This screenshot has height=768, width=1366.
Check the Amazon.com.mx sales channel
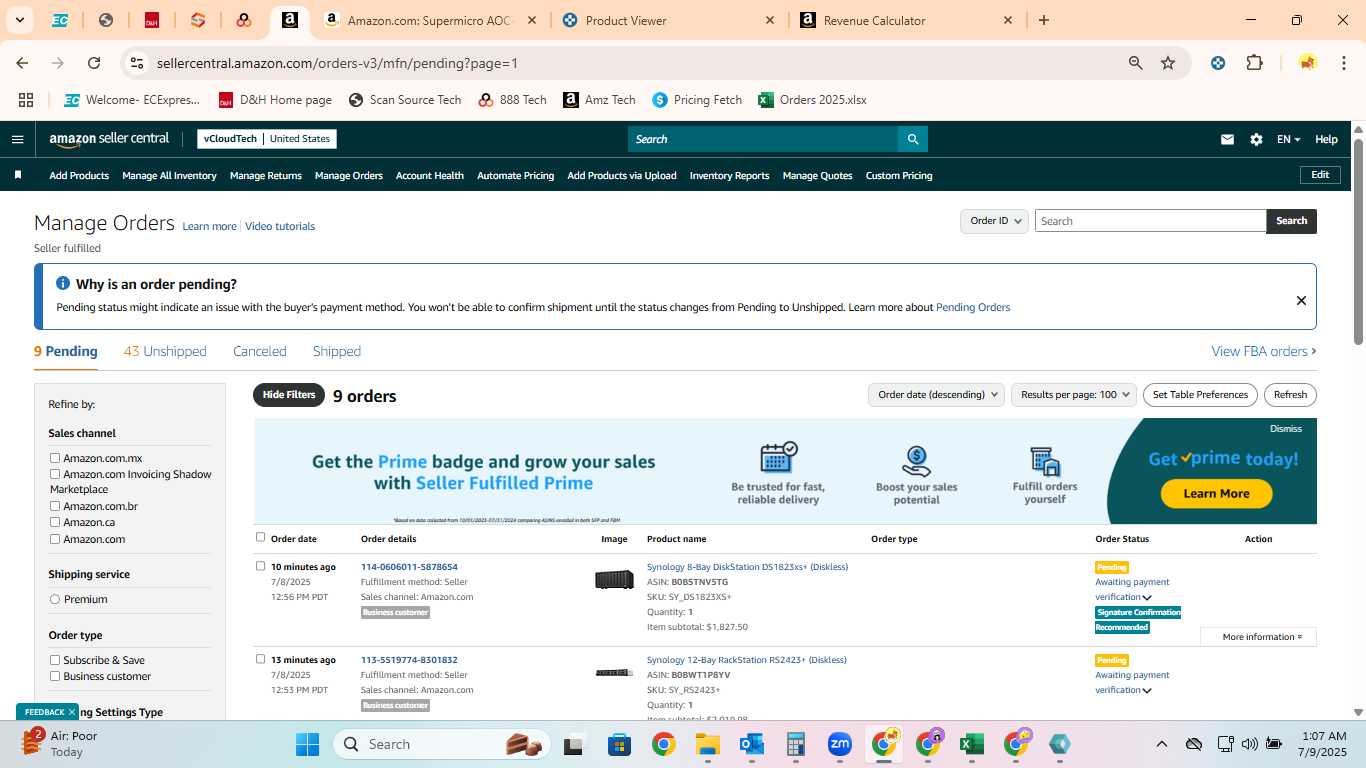55,458
